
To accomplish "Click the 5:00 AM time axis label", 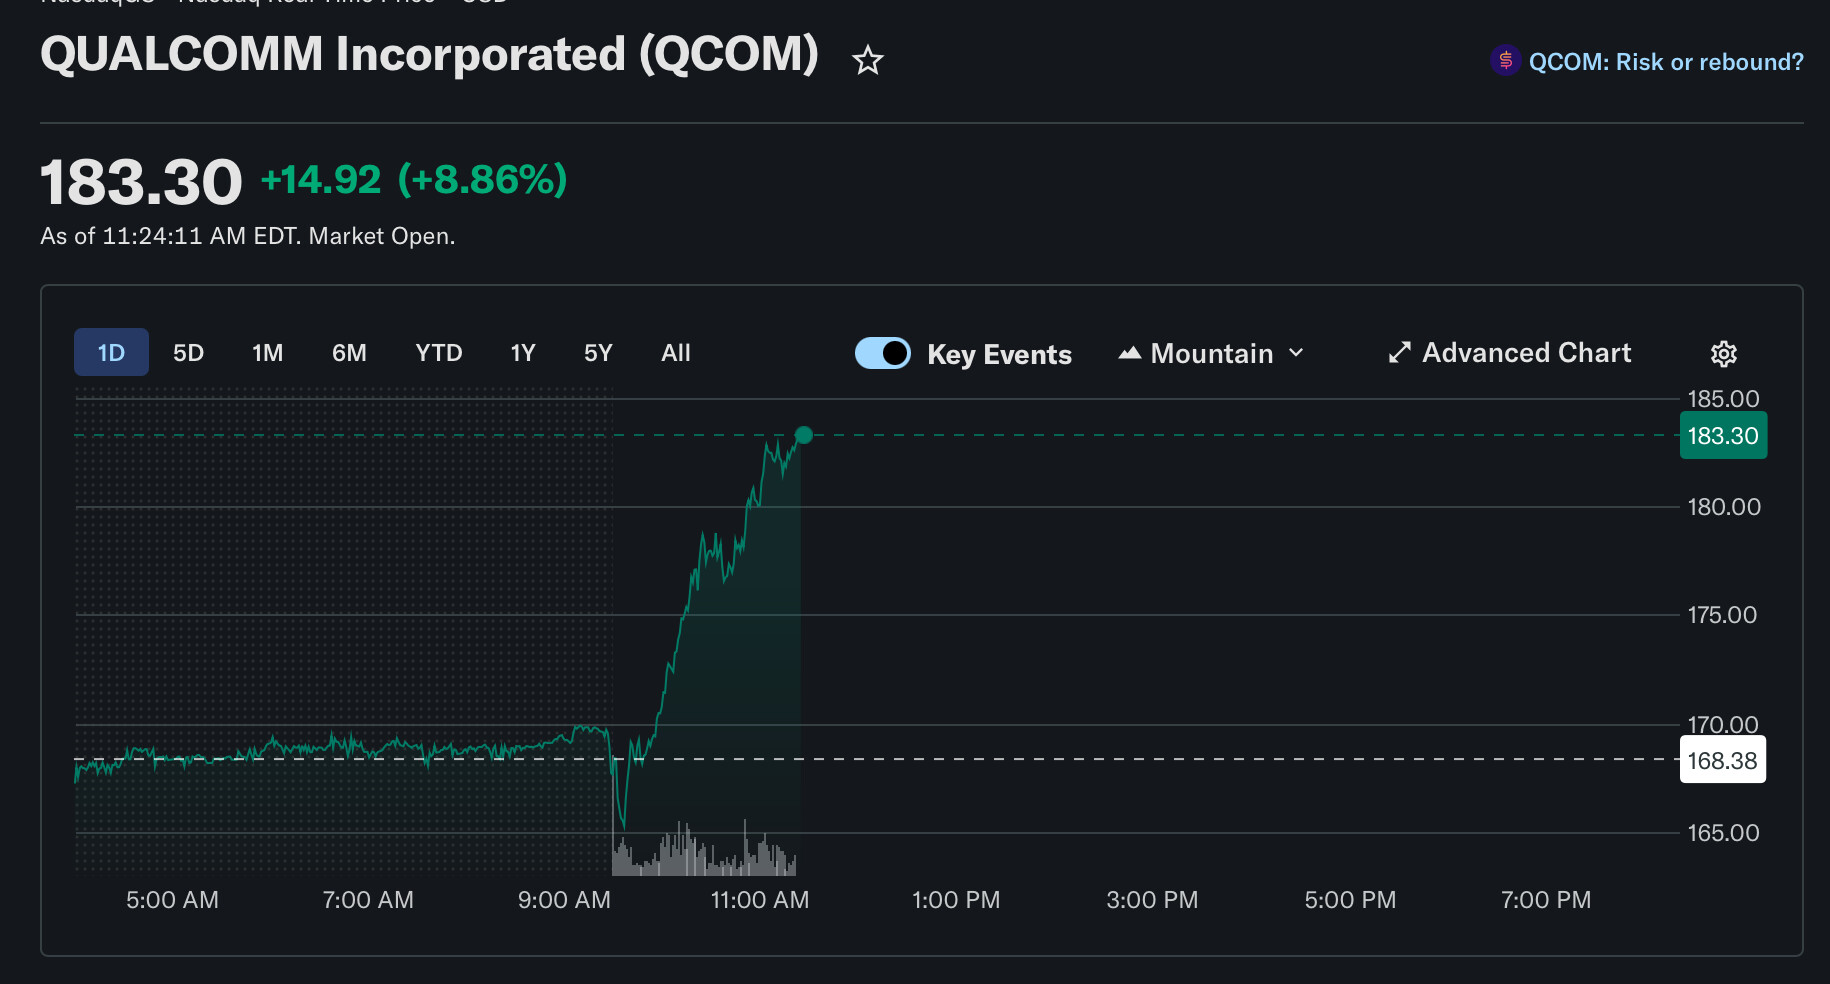I will click(172, 900).
